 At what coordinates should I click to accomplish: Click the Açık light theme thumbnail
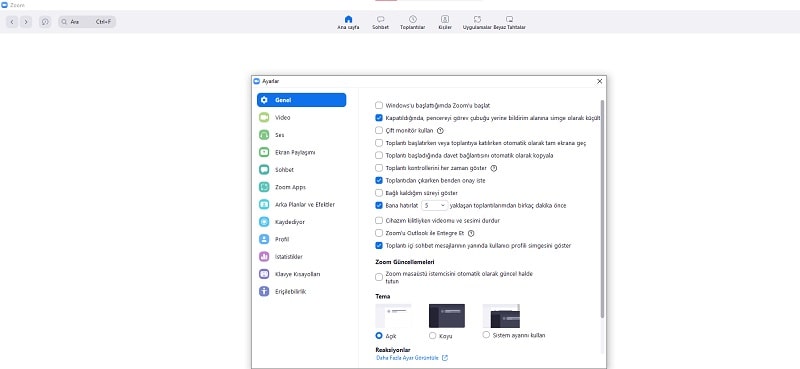tap(393, 315)
